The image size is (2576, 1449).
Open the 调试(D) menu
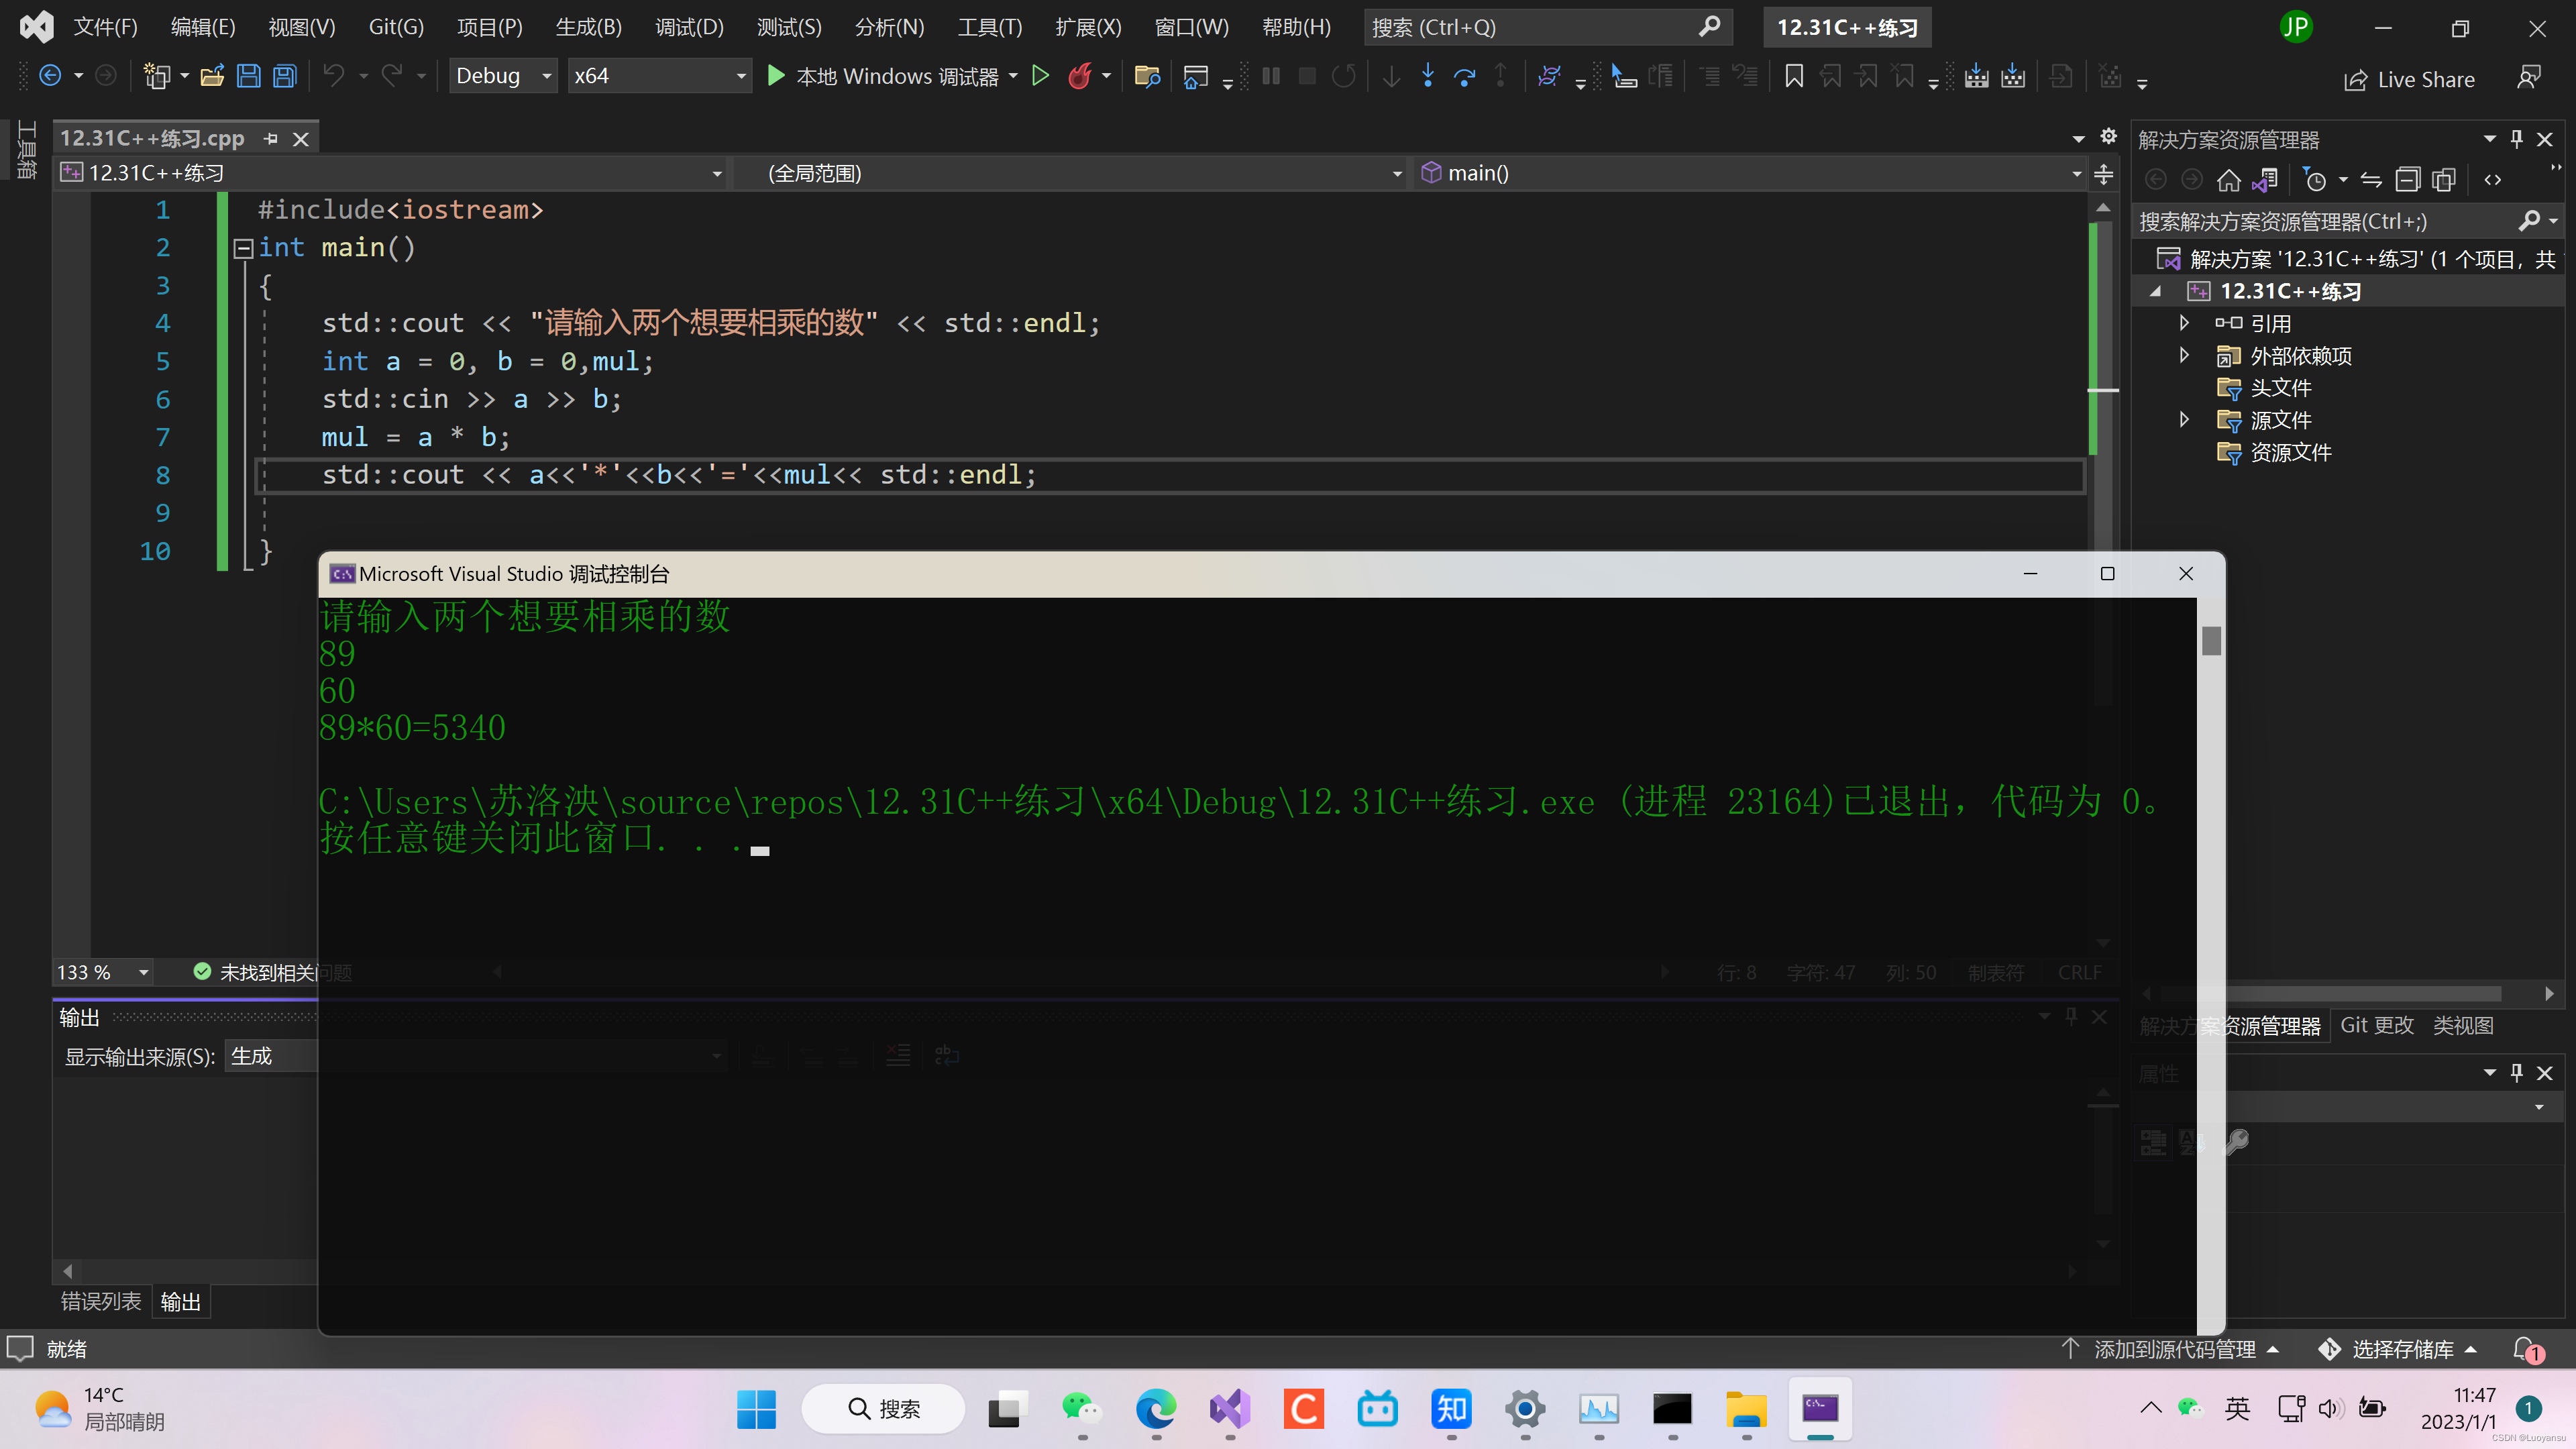pyautogui.click(x=689, y=27)
